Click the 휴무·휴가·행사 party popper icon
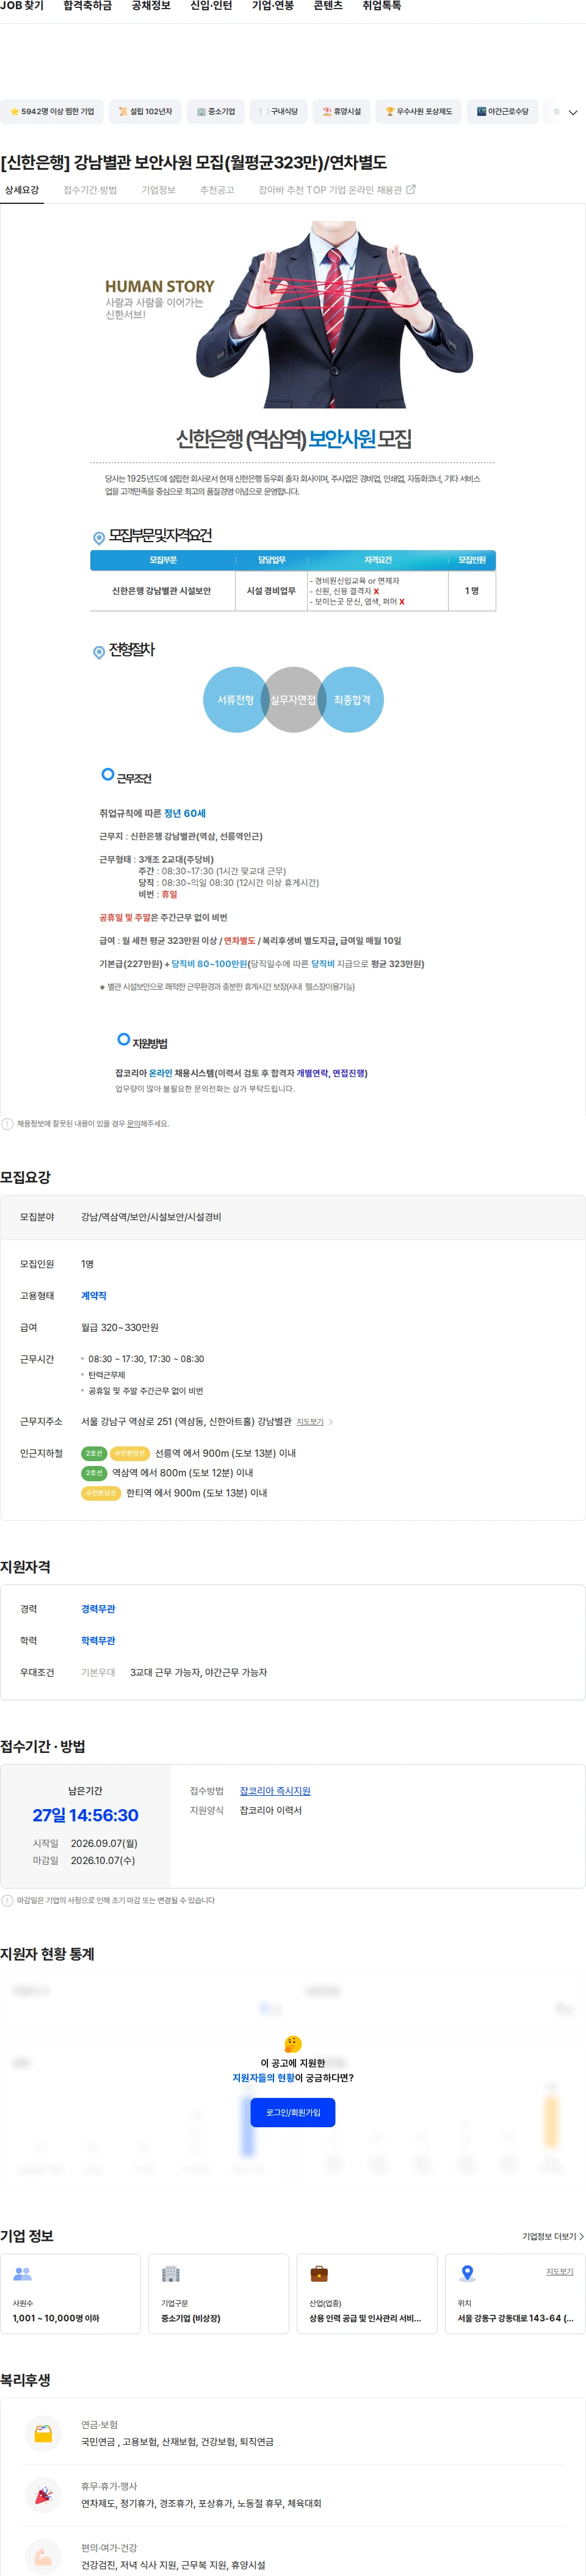 point(43,2495)
